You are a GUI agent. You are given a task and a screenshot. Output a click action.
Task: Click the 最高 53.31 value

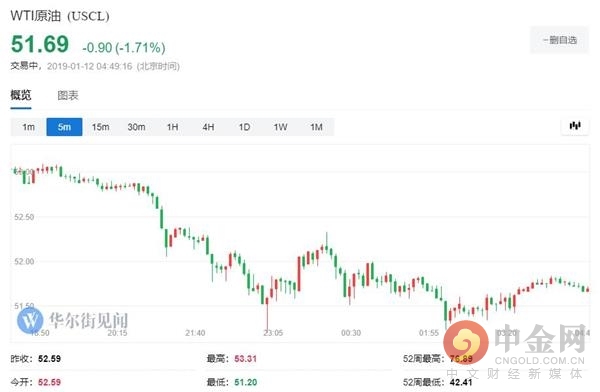(245, 359)
